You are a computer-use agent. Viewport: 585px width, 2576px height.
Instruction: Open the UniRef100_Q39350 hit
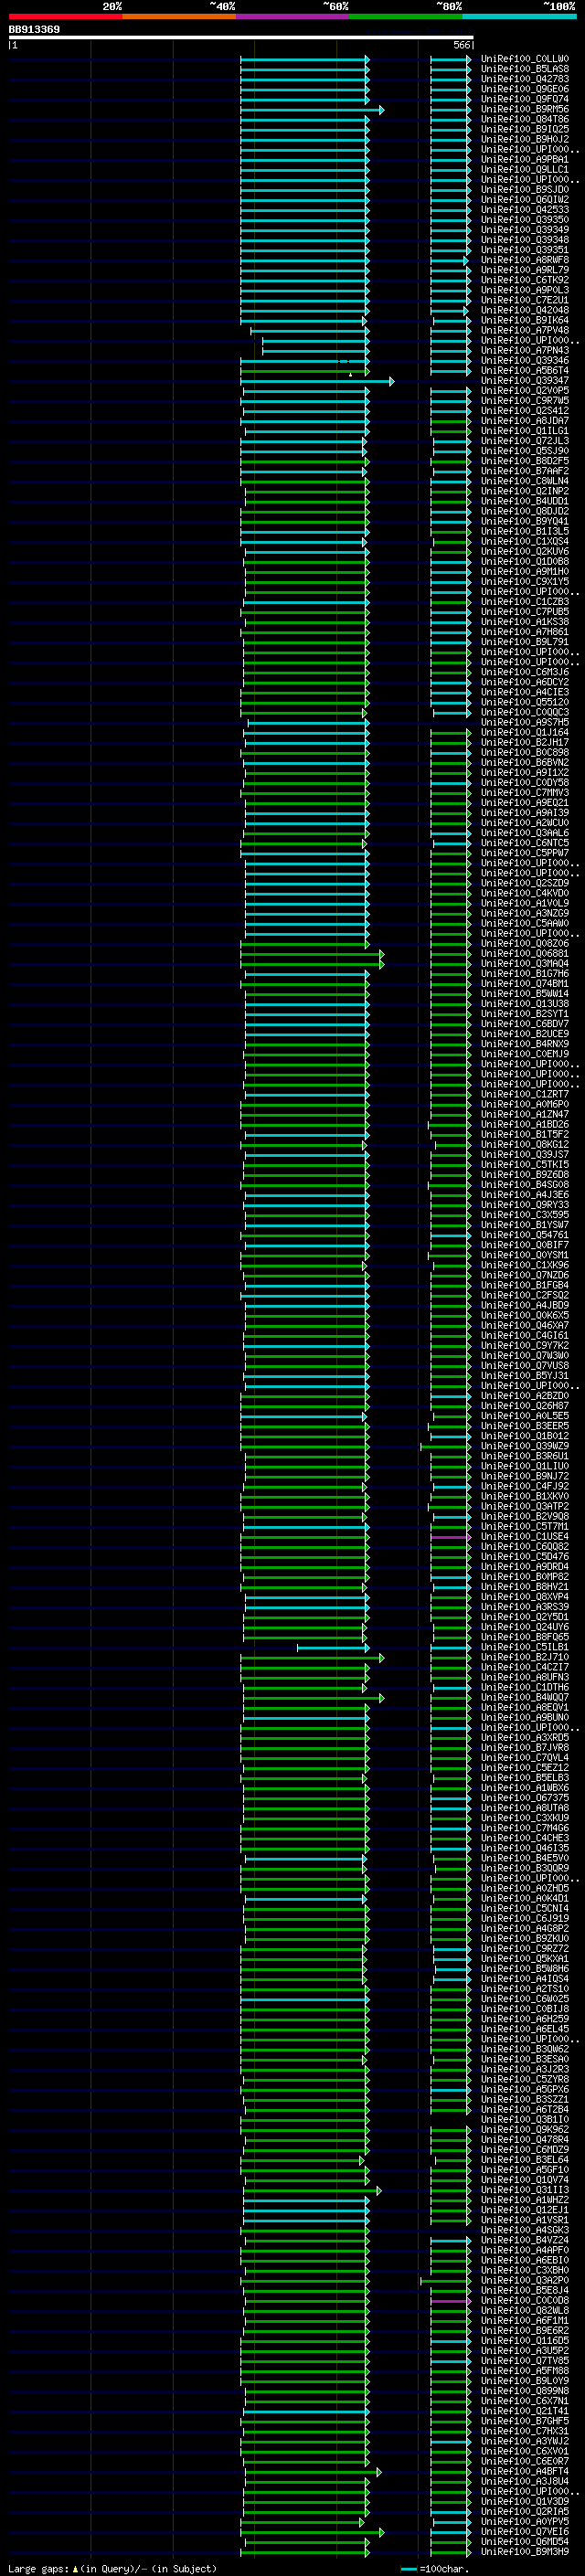pyautogui.click(x=525, y=220)
